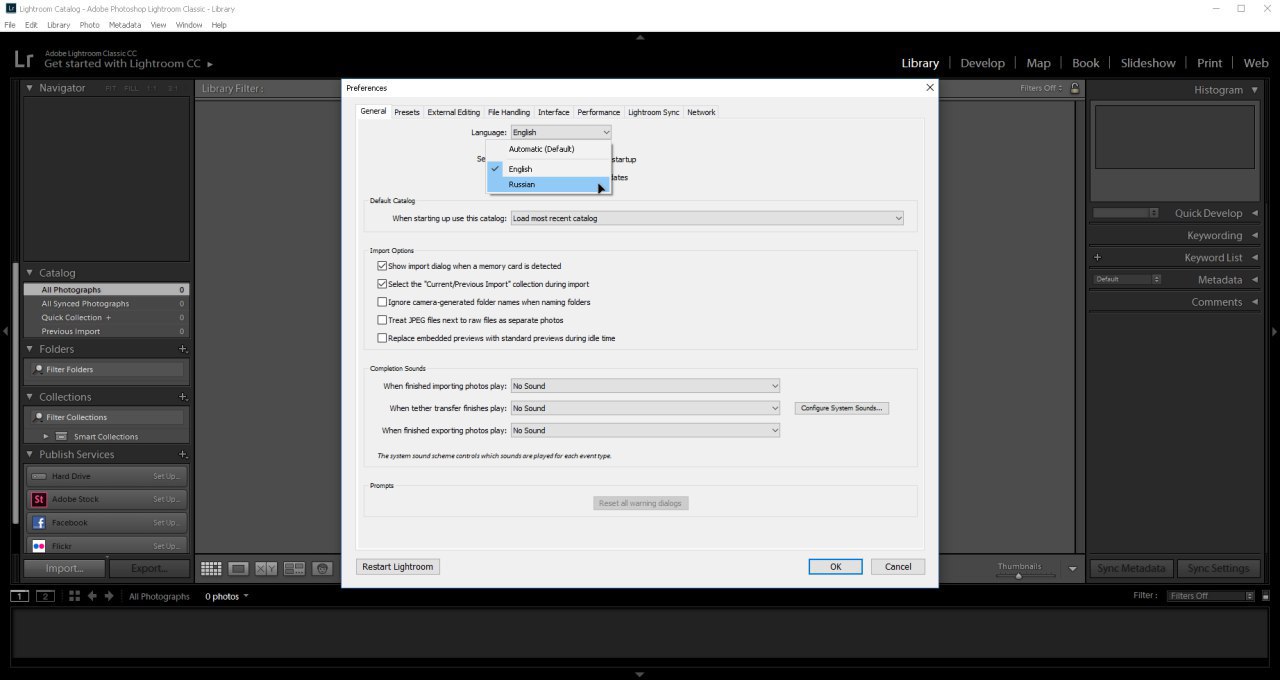This screenshot has height=680, width=1280.
Task: Click the Hard Drive publish service icon
Action: point(39,476)
